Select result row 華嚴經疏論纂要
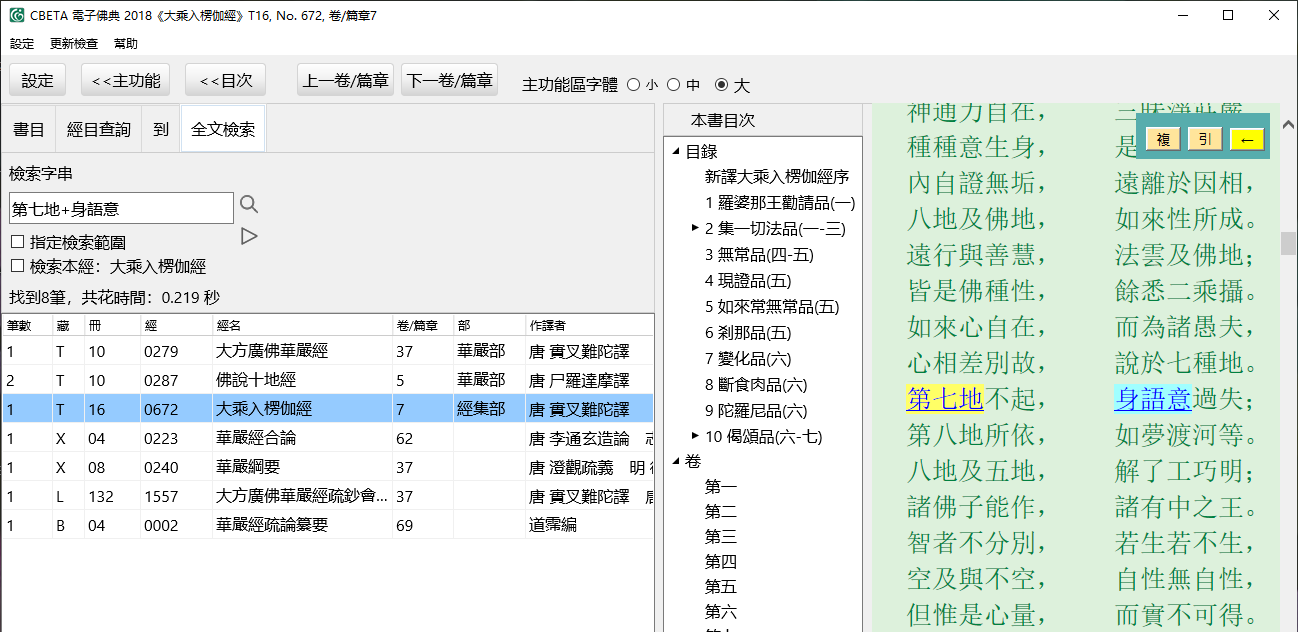 (x=327, y=525)
